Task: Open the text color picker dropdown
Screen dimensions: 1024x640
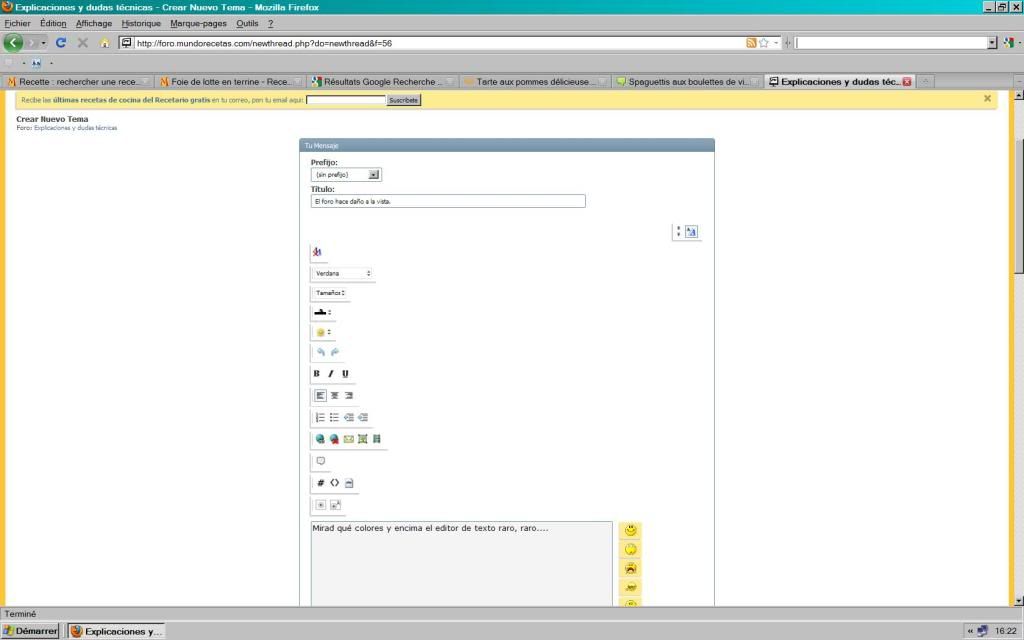Action: point(322,312)
